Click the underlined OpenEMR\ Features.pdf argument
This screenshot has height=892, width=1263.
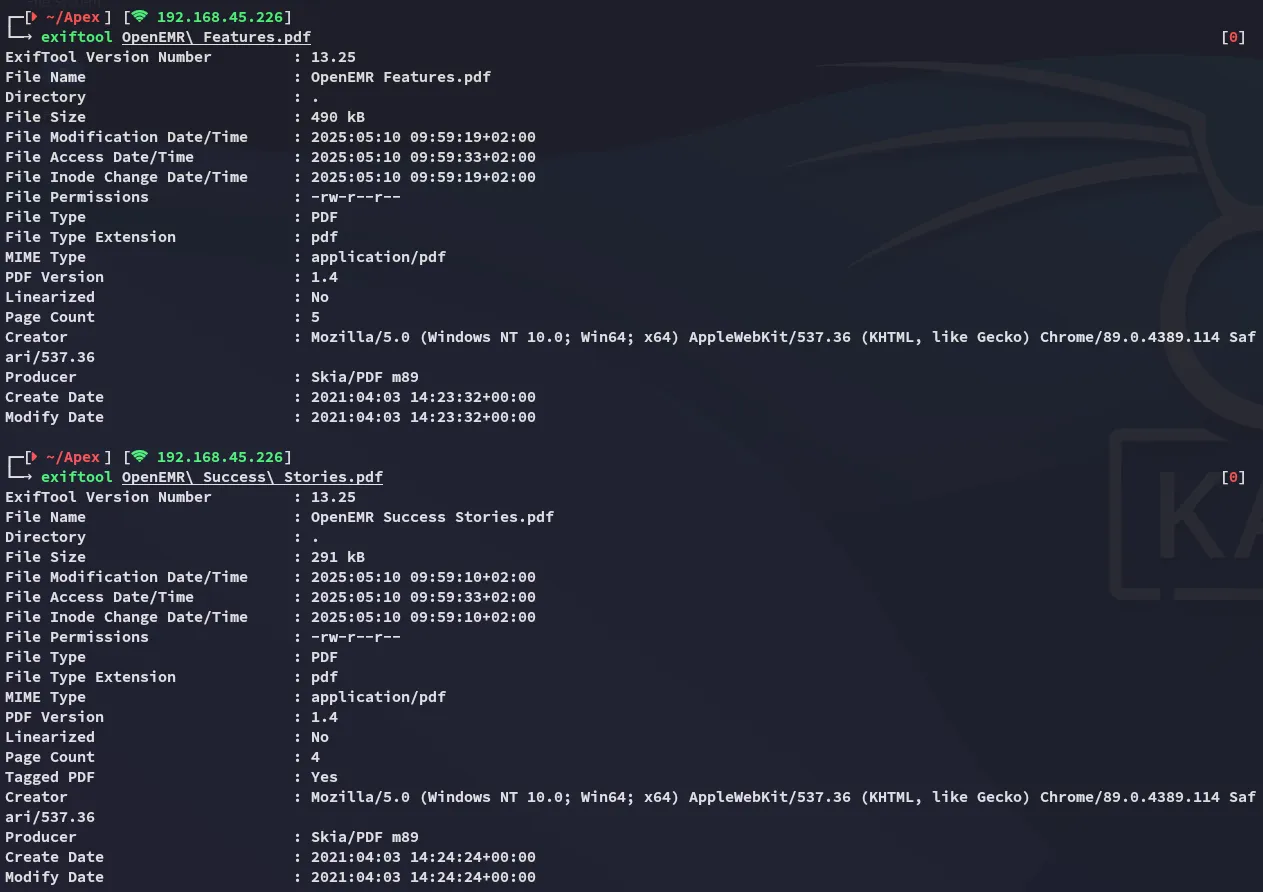pyautogui.click(x=216, y=37)
